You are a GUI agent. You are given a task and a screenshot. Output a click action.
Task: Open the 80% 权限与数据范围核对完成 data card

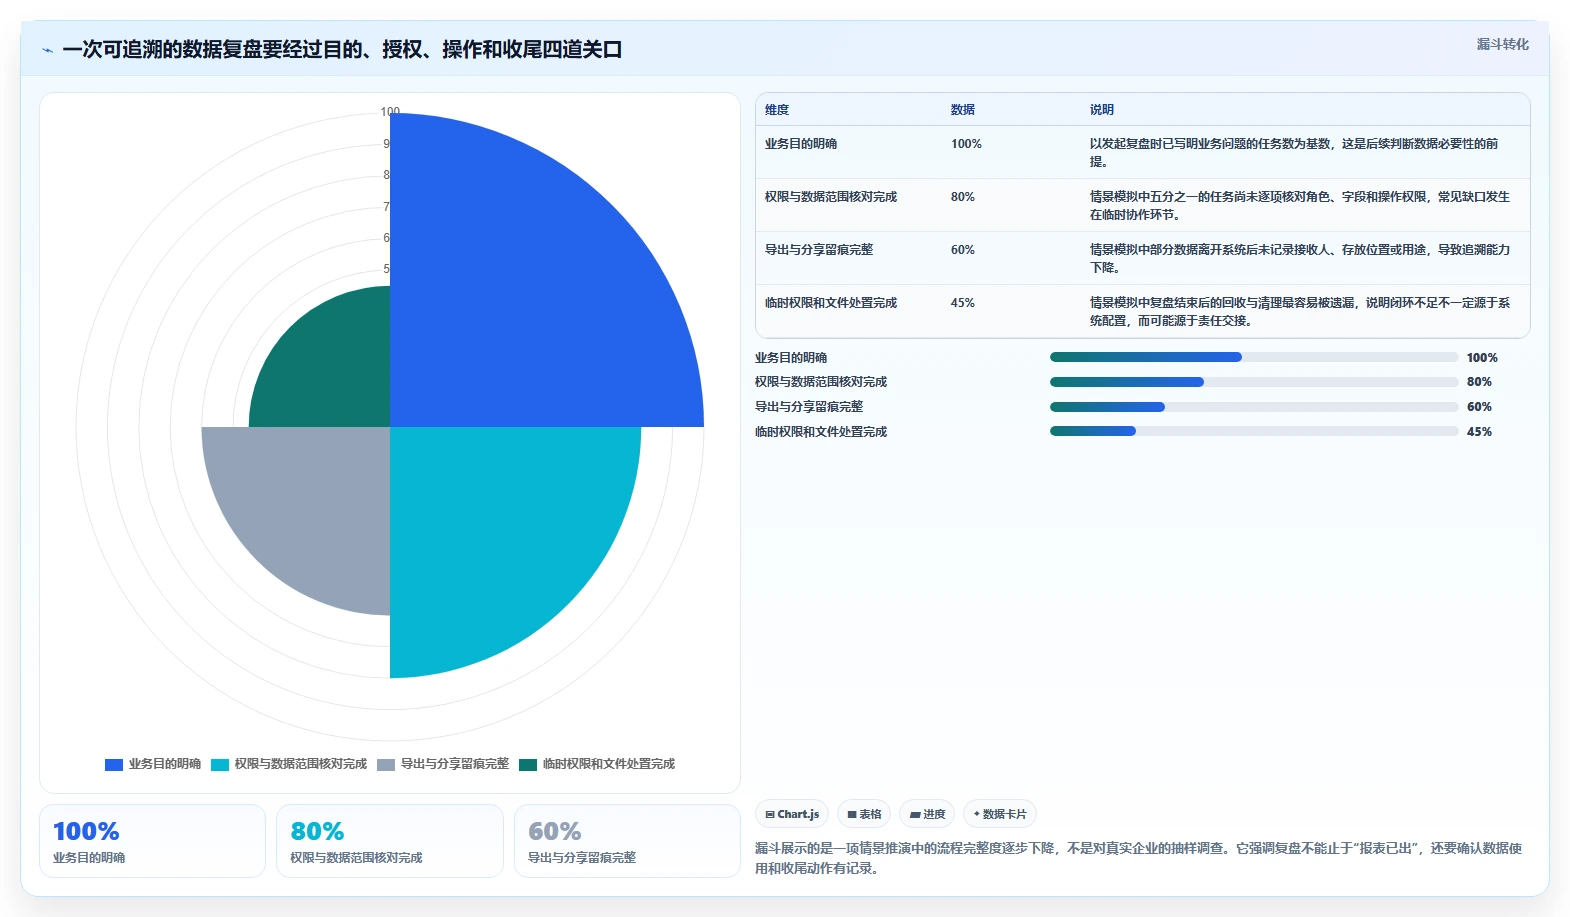click(390, 841)
